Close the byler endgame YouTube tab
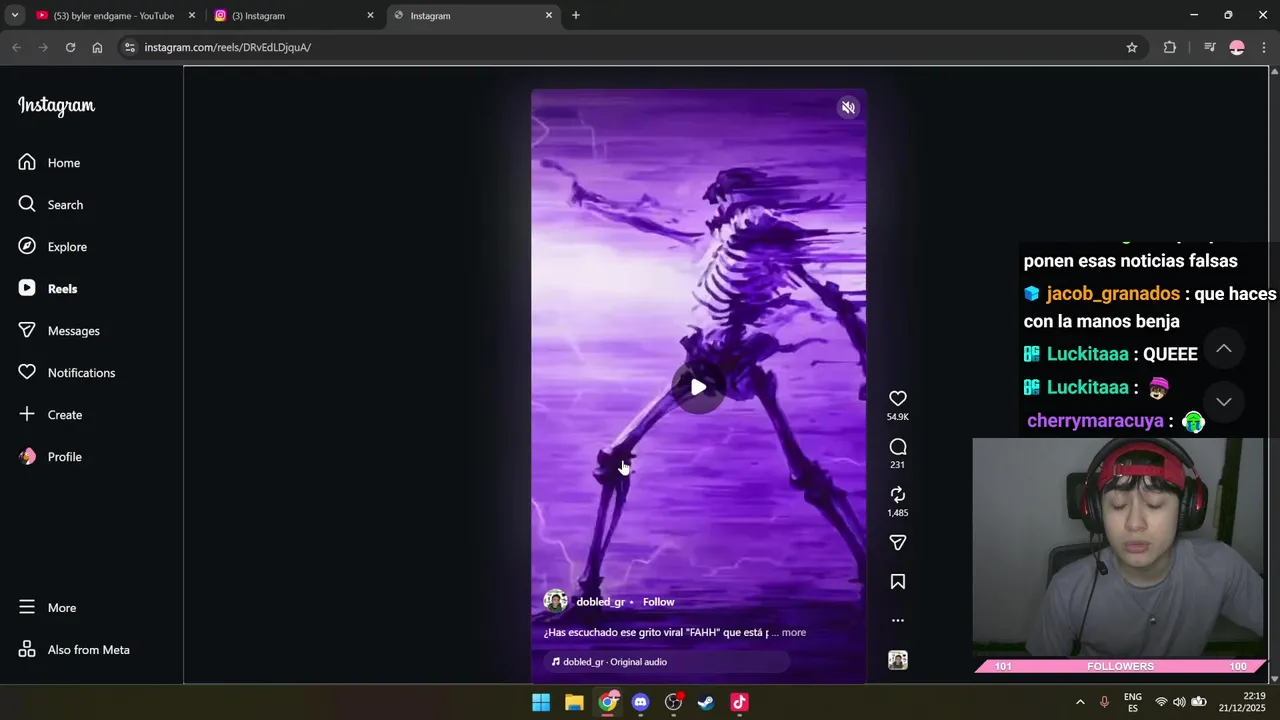Image resolution: width=1280 pixels, height=720 pixels. pos(192,15)
